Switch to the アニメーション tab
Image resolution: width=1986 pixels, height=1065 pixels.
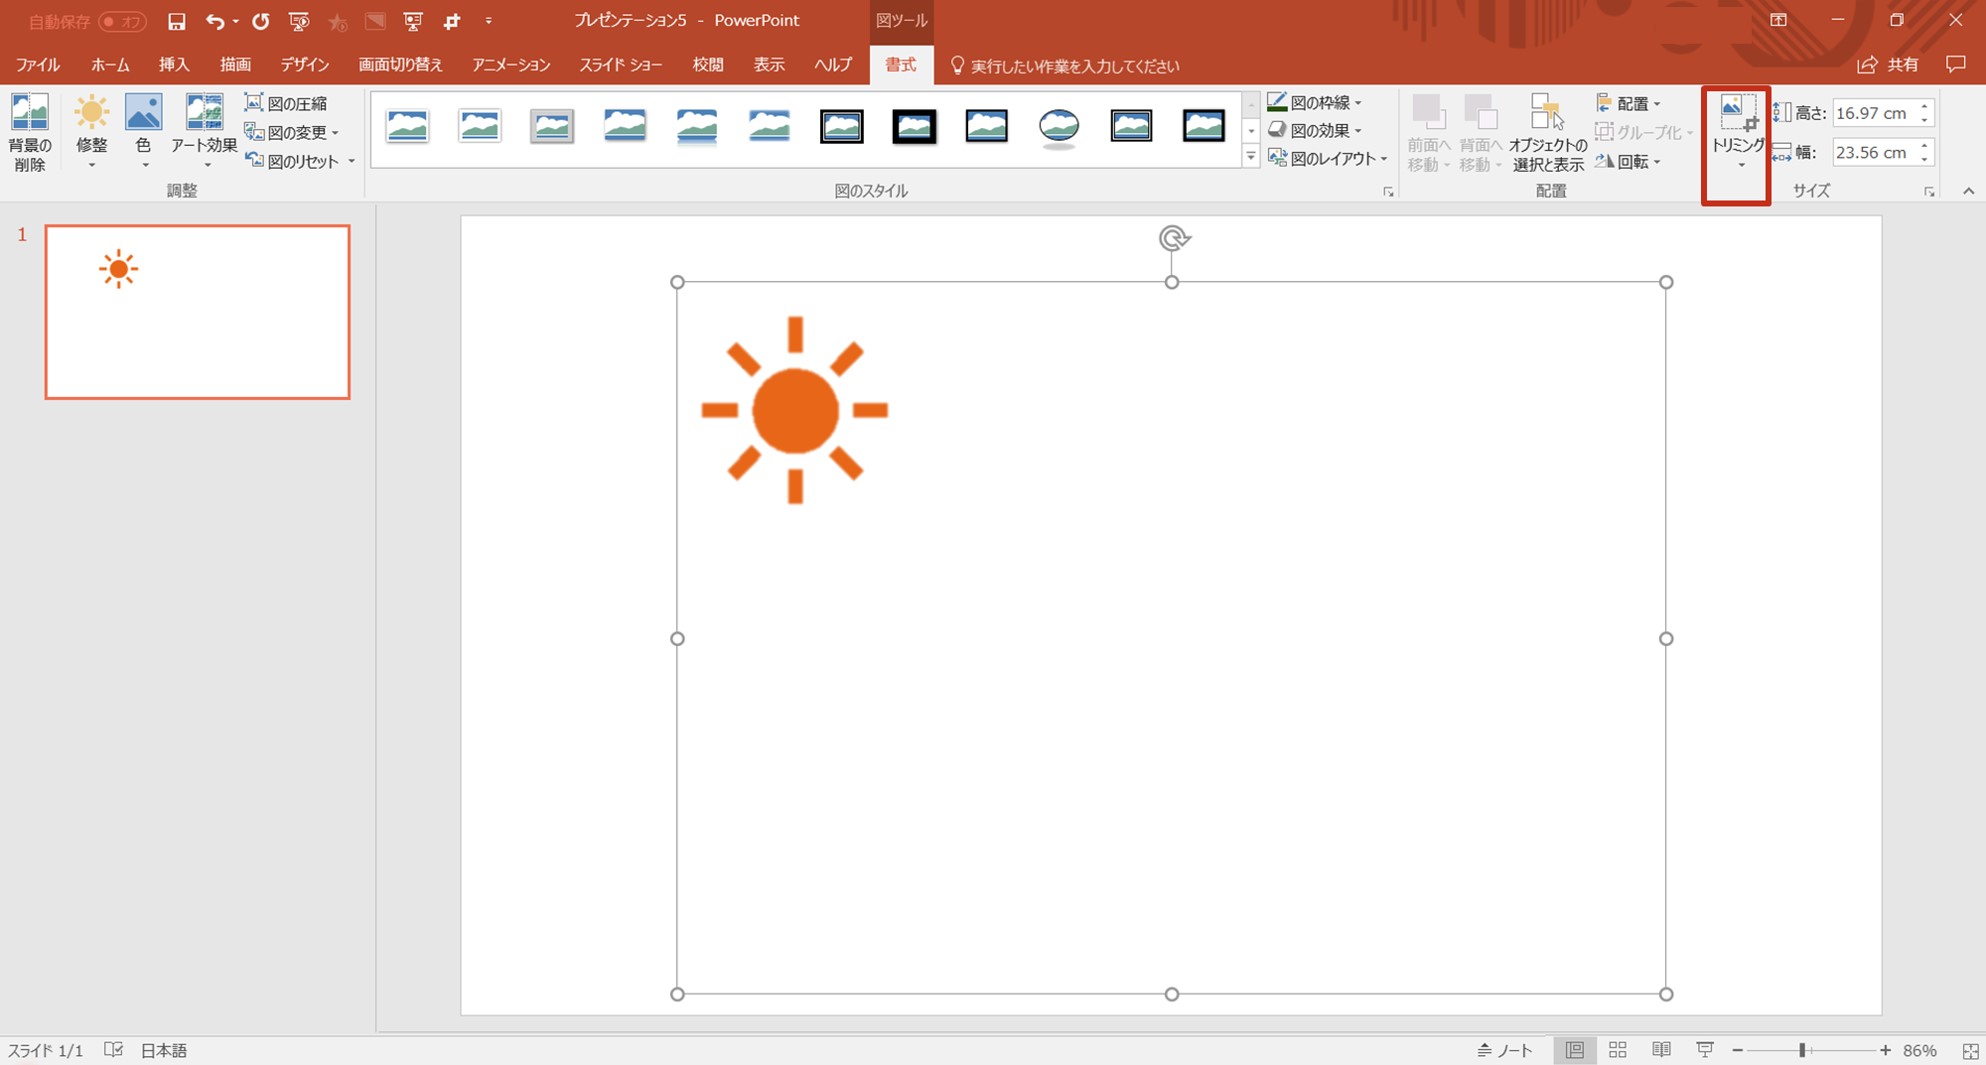tap(511, 65)
